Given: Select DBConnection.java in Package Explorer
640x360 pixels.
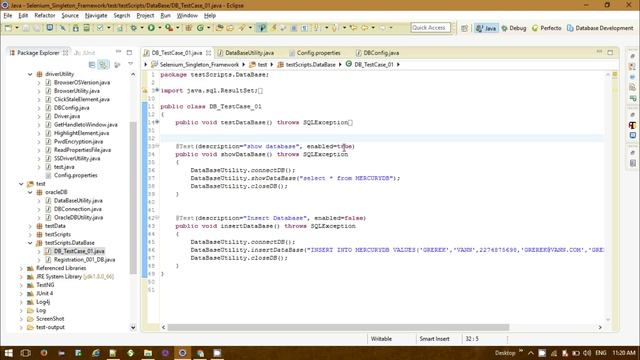Looking at the screenshot, I should 78,209.
